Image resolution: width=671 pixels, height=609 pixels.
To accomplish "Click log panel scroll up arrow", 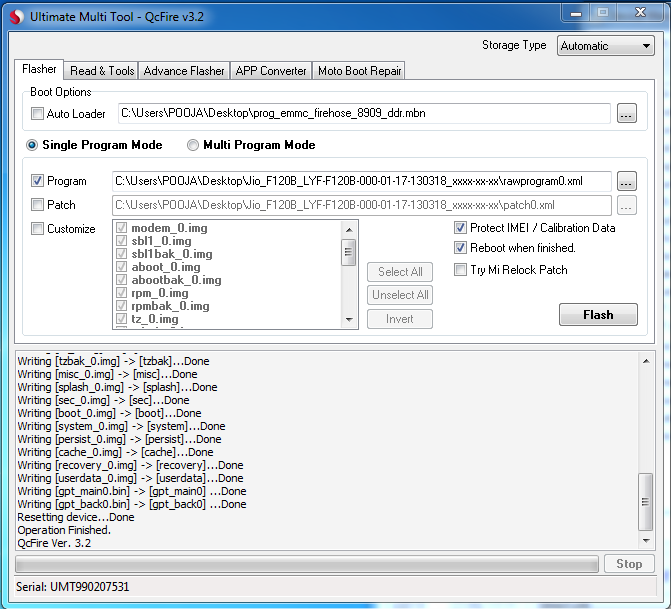I will [646, 361].
